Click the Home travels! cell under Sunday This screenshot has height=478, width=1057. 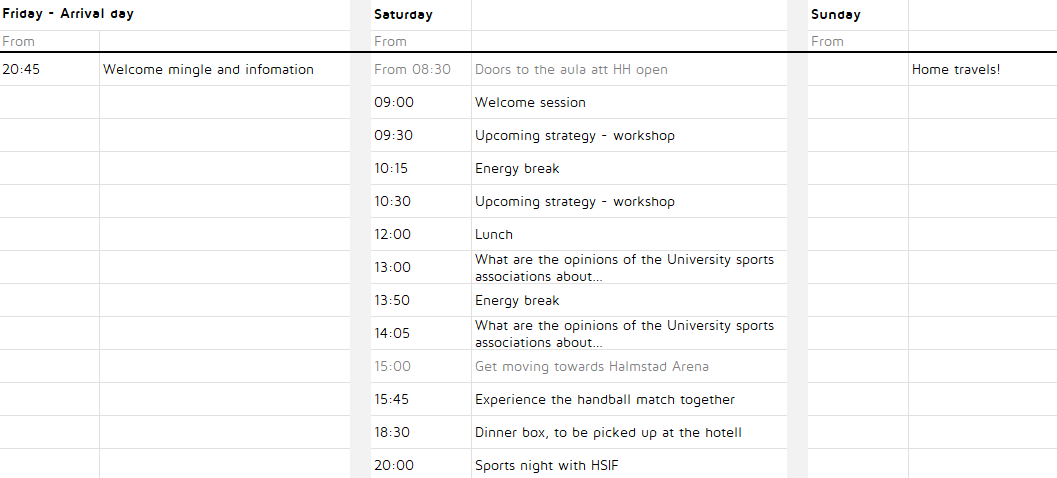tap(955, 70)
